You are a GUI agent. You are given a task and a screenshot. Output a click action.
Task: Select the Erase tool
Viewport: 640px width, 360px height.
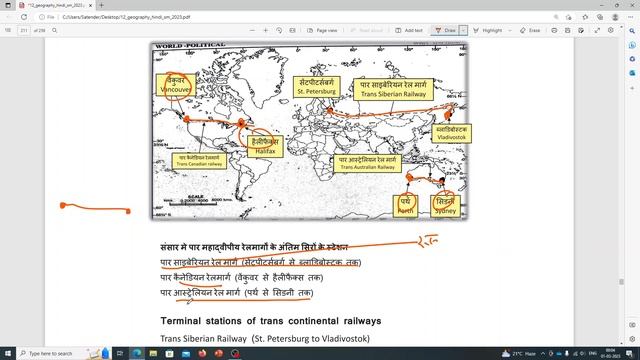click(530, 30)
